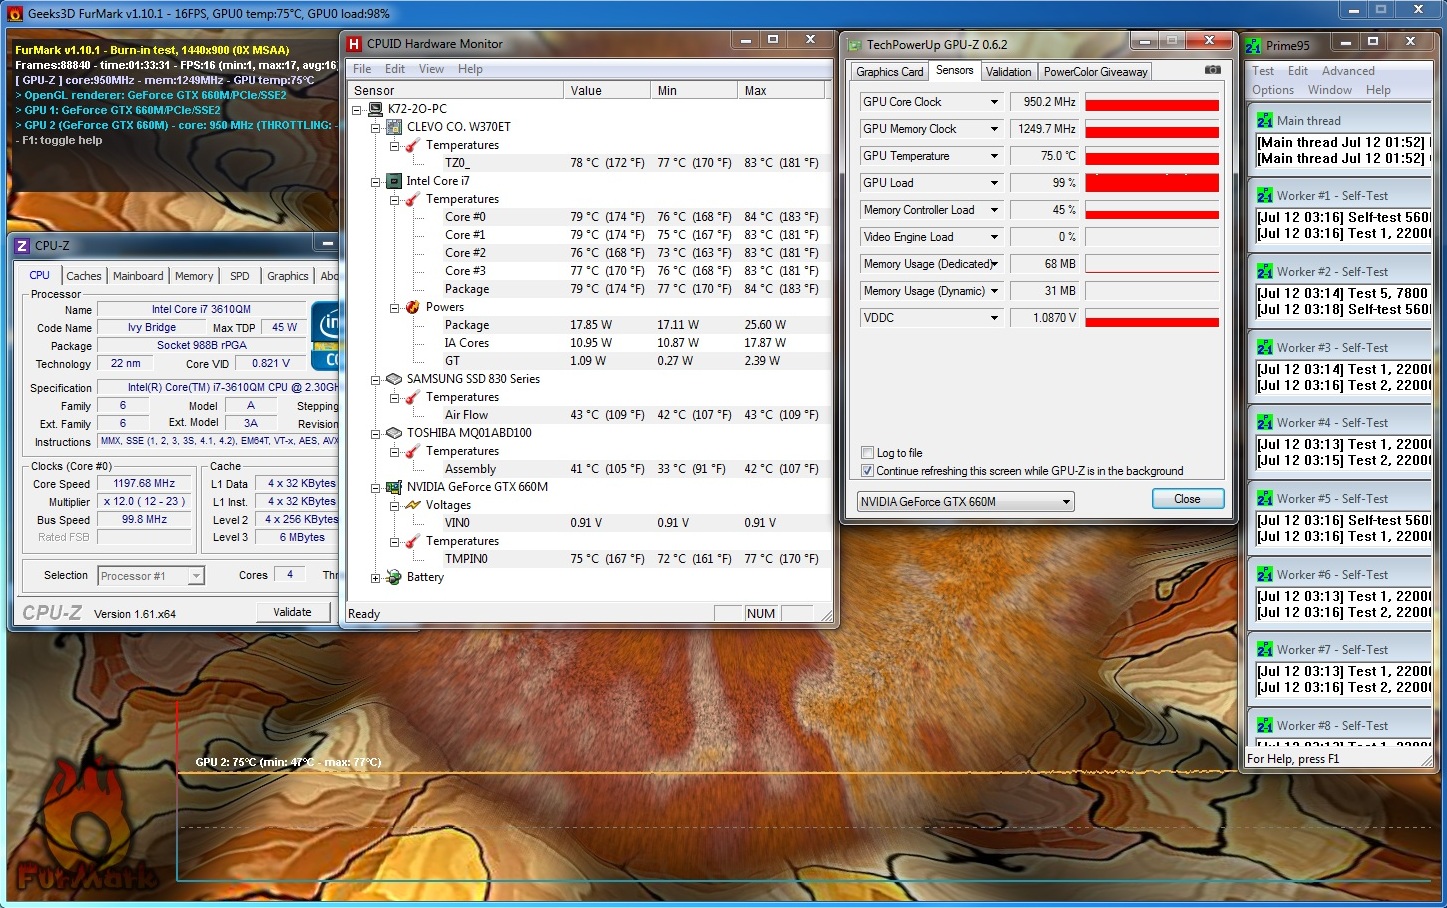Click the GPU Load red history graph
Viewport: 1447px width, 908px height.
pyautogui.click(x=1152, y=183)
